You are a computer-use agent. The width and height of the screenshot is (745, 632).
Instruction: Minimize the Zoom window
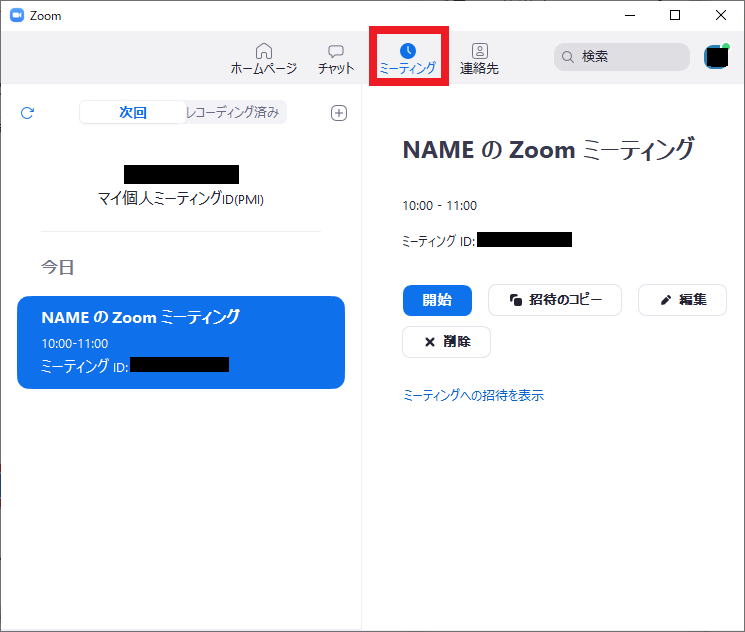[630, 15]
